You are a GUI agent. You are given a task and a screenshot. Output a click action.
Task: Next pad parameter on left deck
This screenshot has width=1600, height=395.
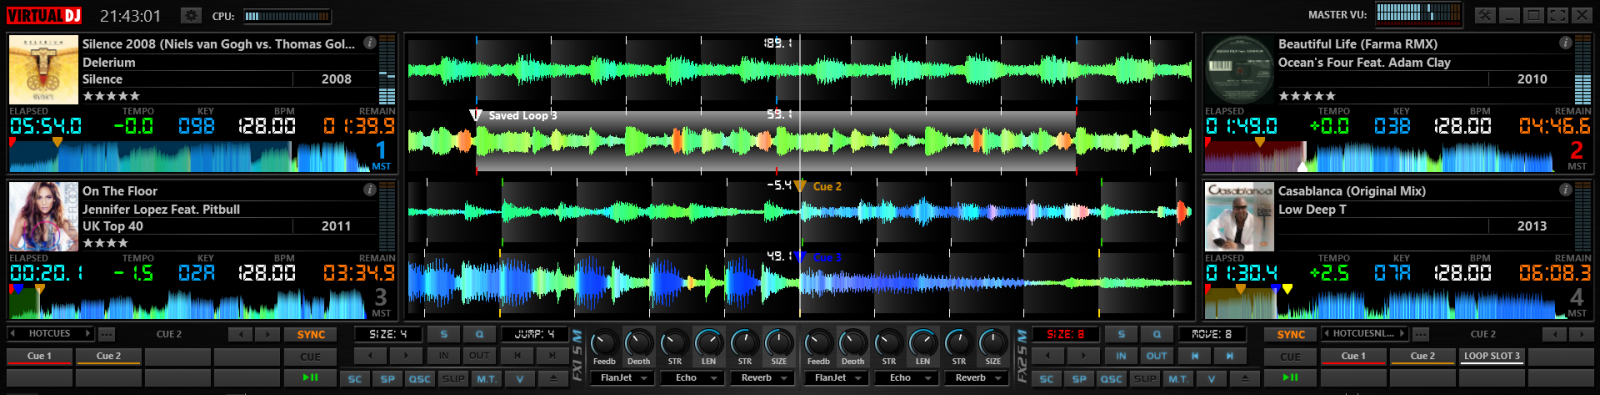click(267, 334)
